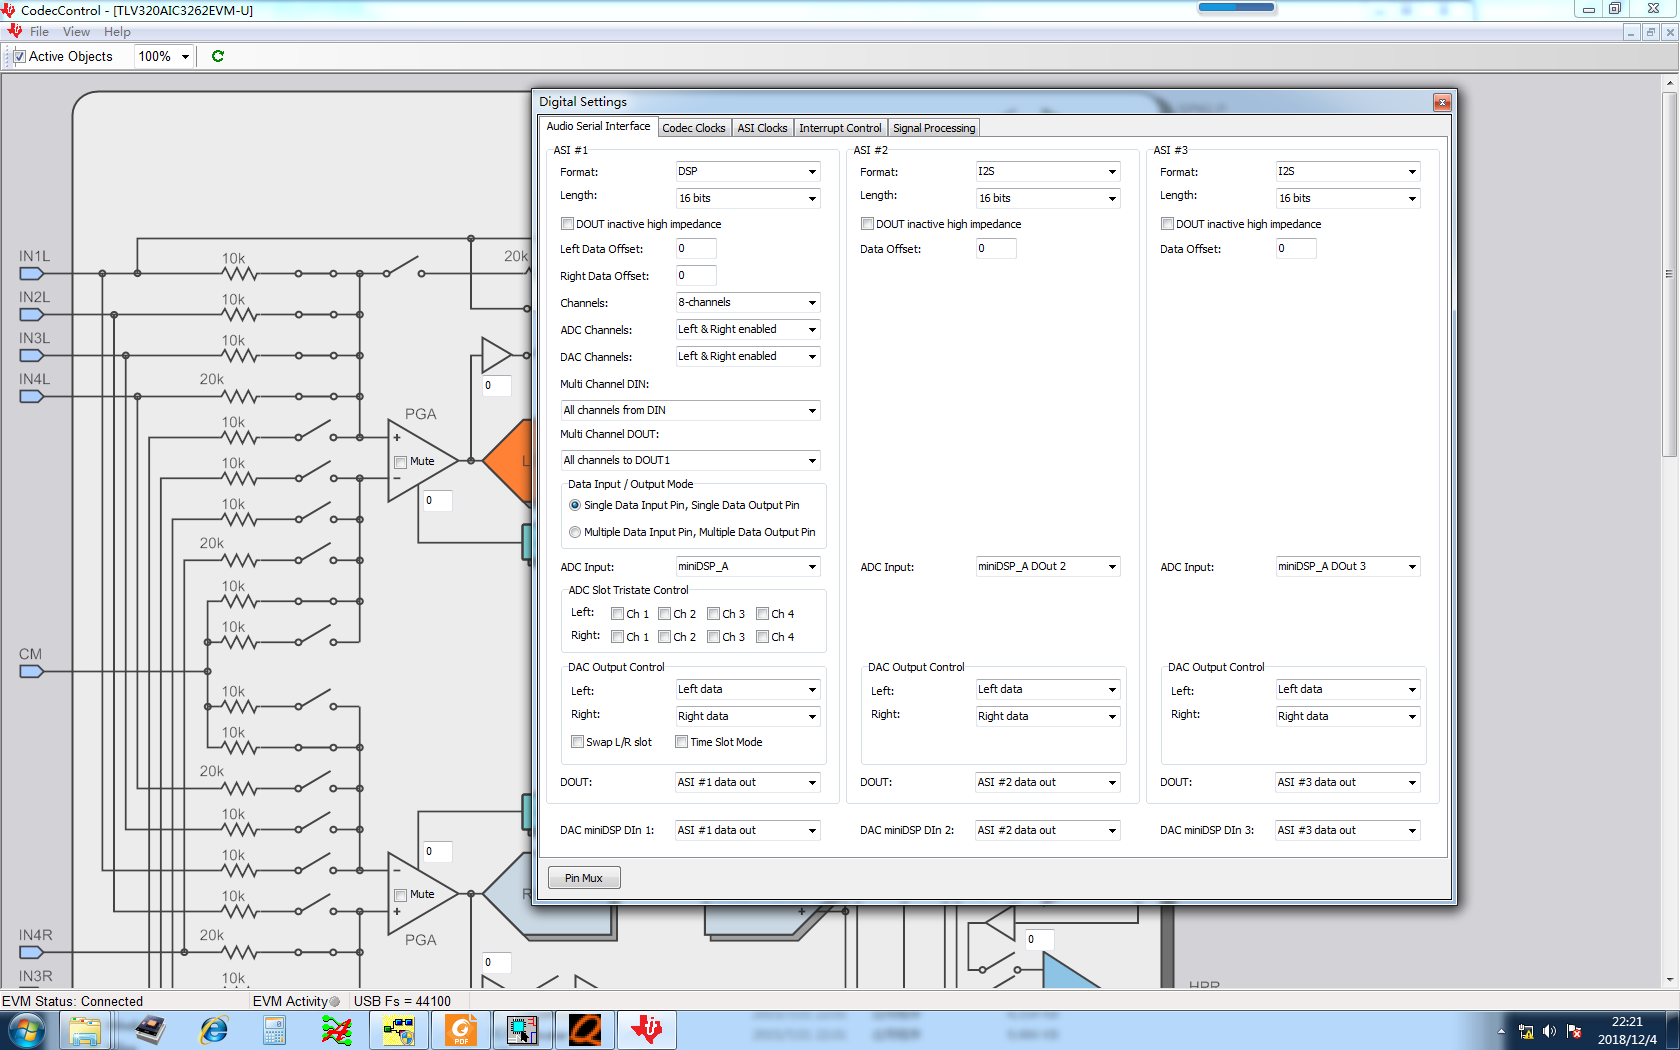Open ASI #1 Format dropdown showing DSP
The height and width of the screenshot is (1050, 1680).
[x=748, y=172]
